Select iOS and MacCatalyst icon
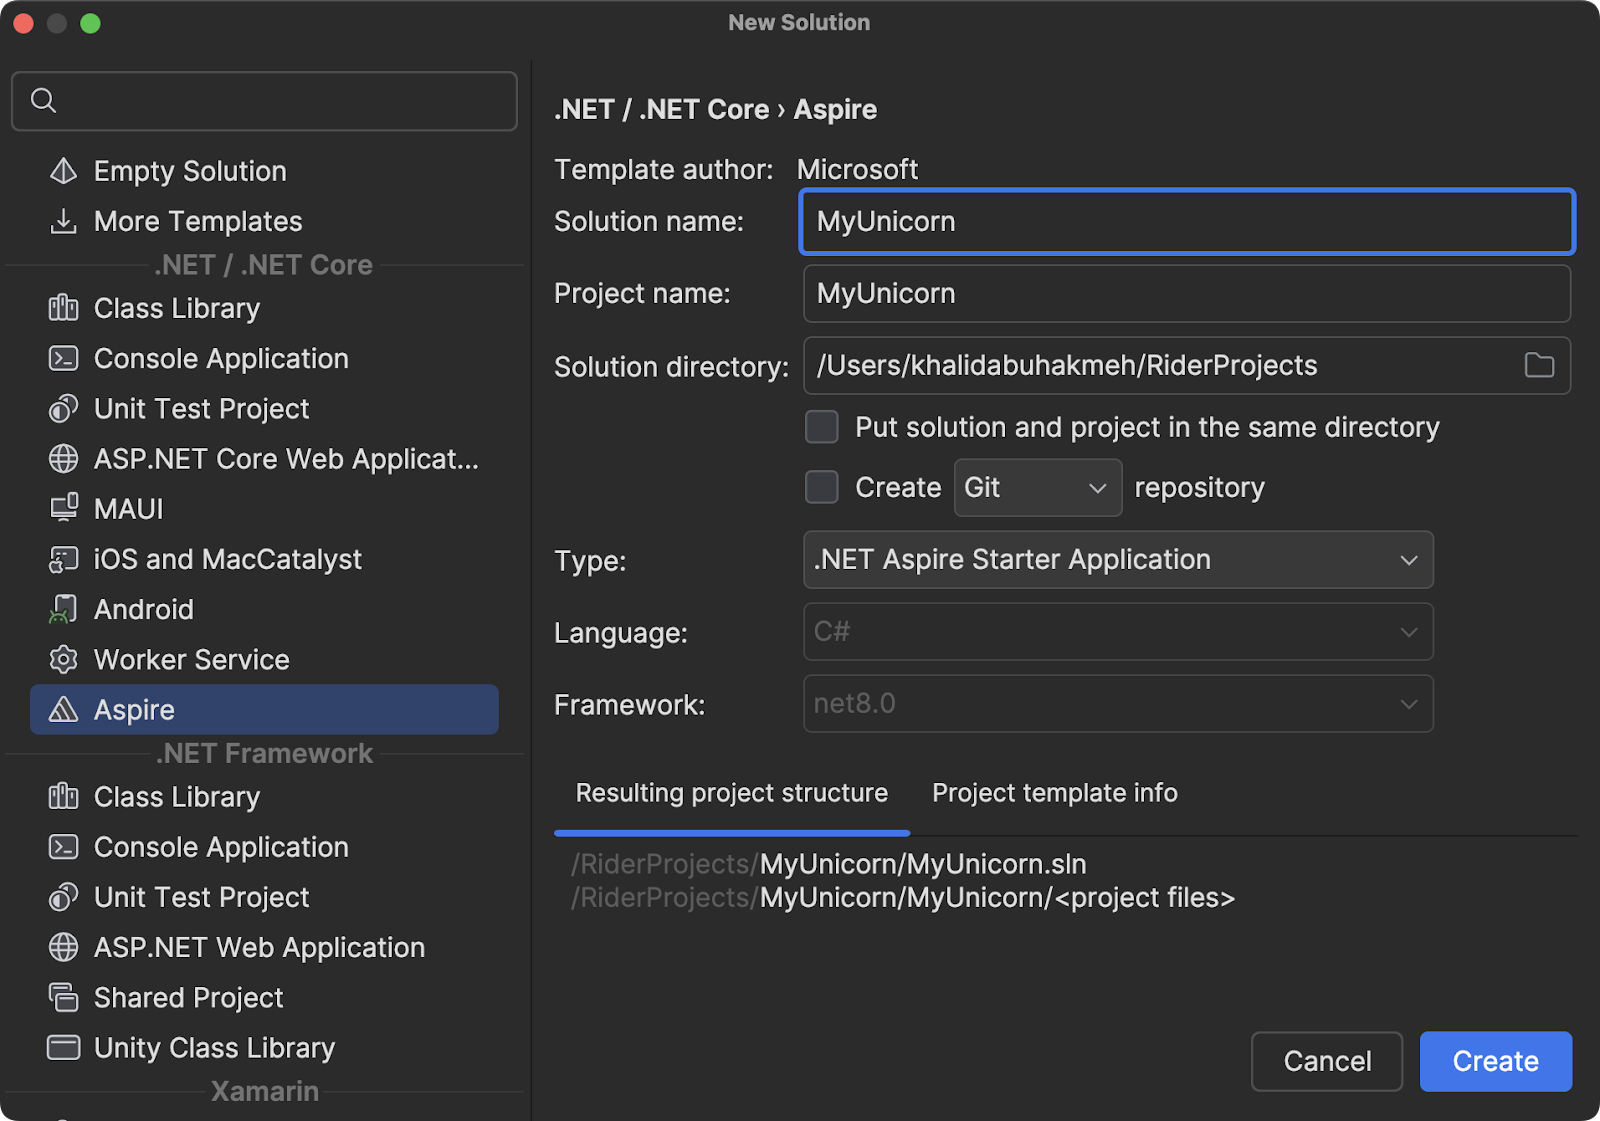1600x1121 pixels. point(63,559)
